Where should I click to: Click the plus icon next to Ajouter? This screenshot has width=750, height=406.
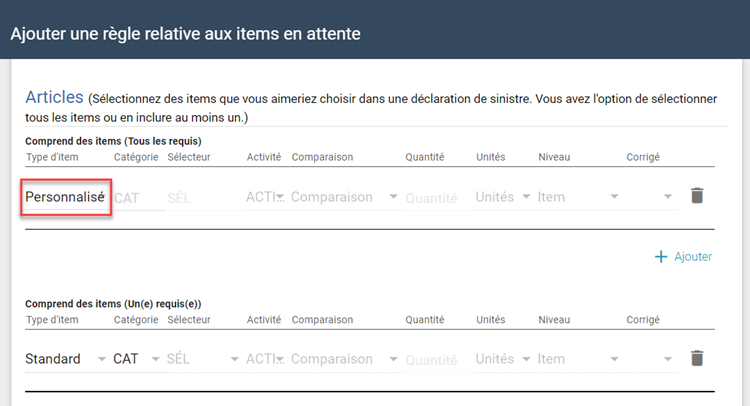coord(660,257)
